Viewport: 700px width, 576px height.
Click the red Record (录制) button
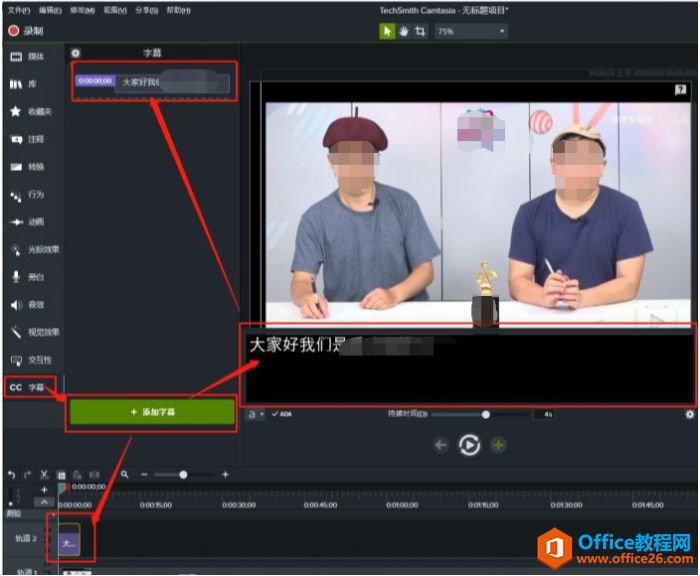(x=26, y=31)
